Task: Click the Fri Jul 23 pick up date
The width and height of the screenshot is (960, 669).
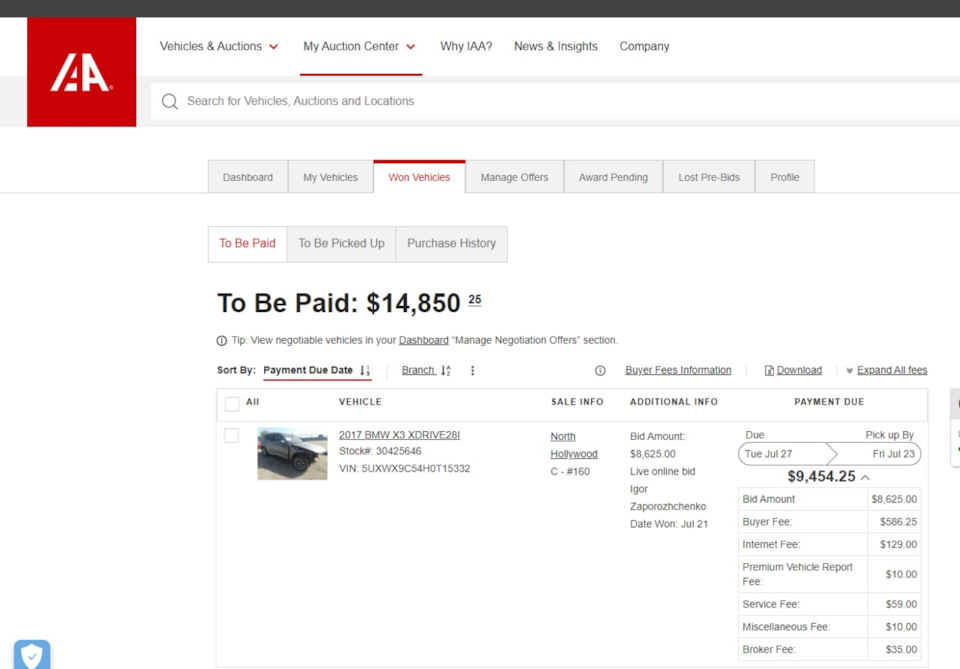Action: point(893,454)
